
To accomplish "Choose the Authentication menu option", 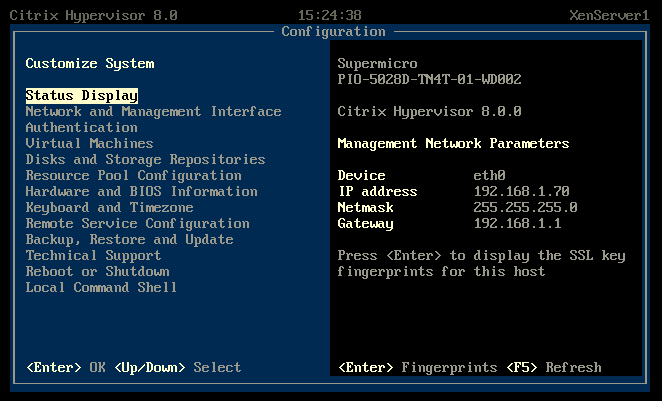I will (x=81, y=127).
